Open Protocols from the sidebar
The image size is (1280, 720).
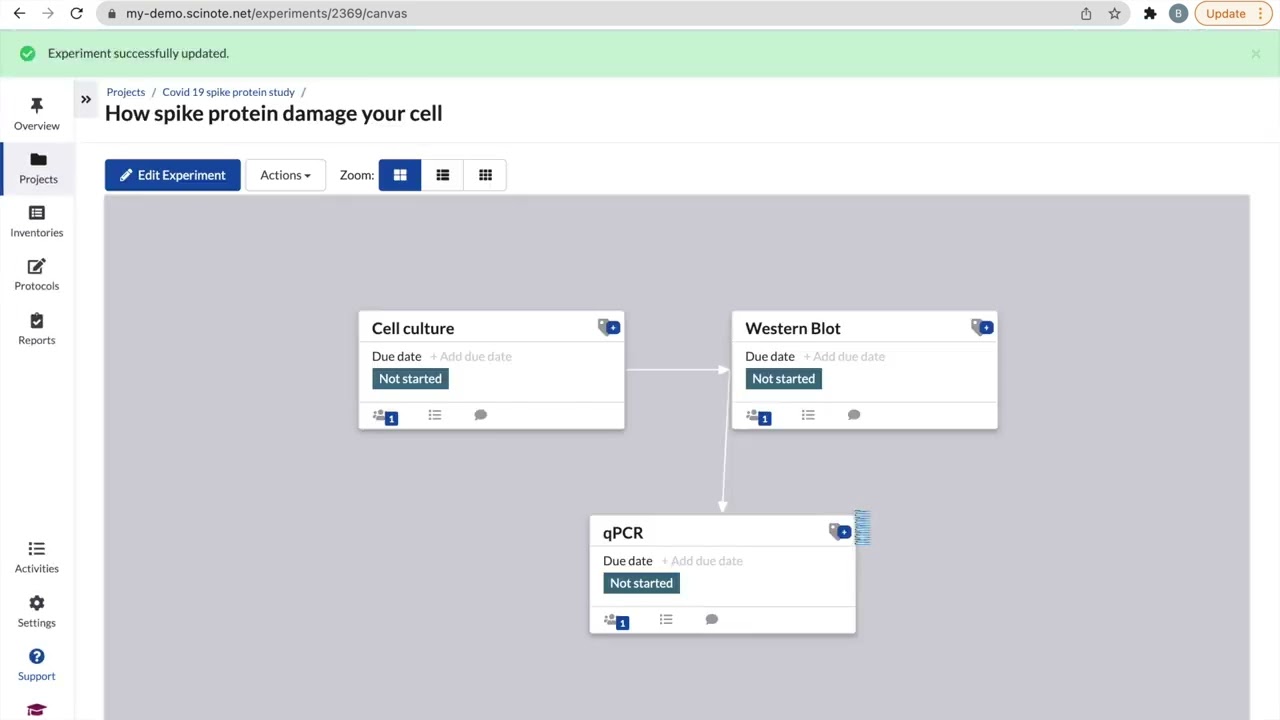[x=37, y=275]
